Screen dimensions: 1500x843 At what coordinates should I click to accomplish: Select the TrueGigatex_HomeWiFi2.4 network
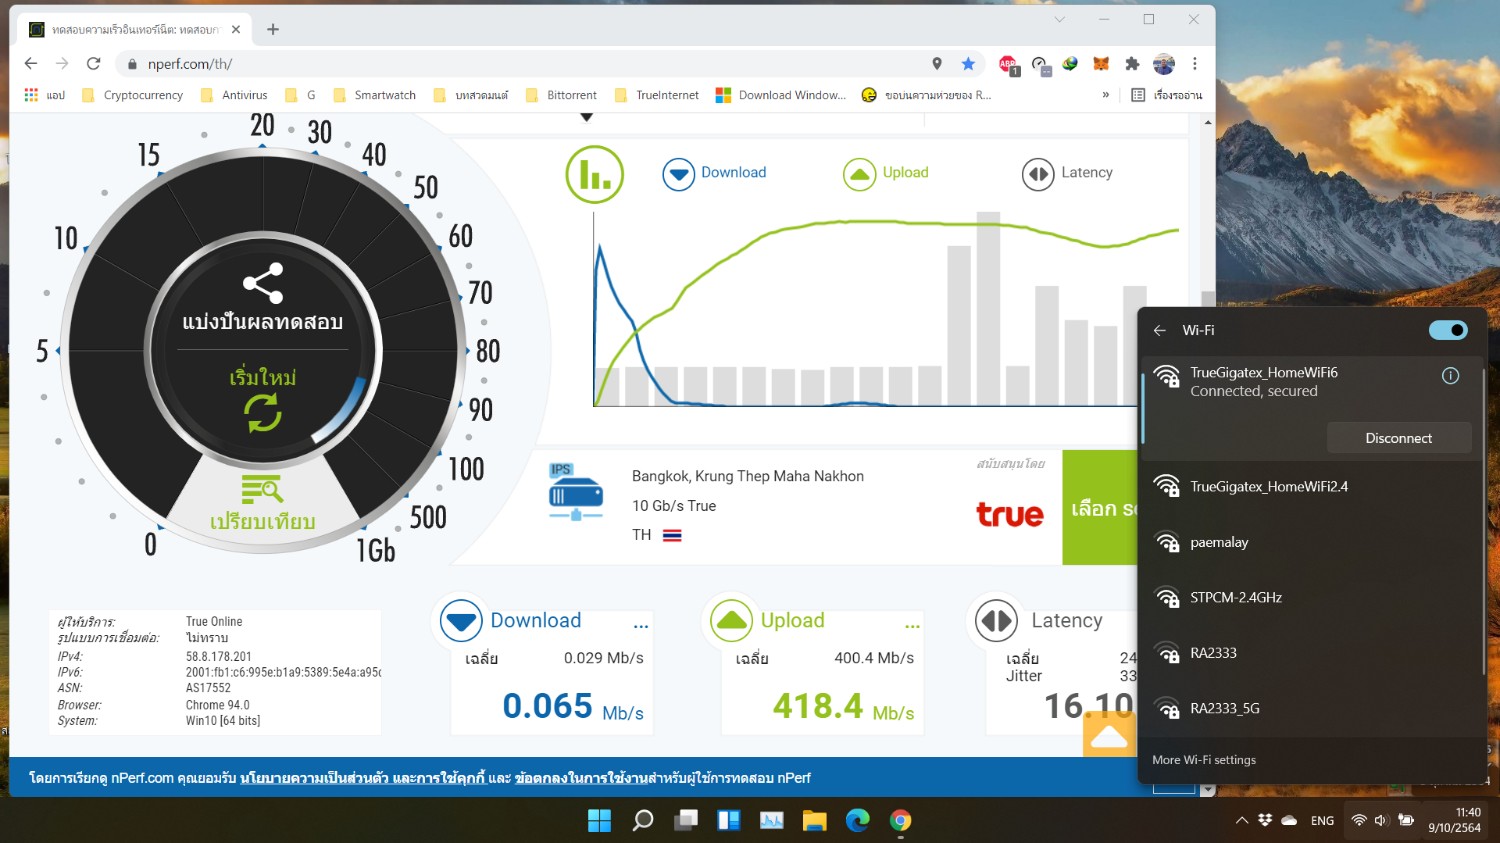click(1311, 487)
